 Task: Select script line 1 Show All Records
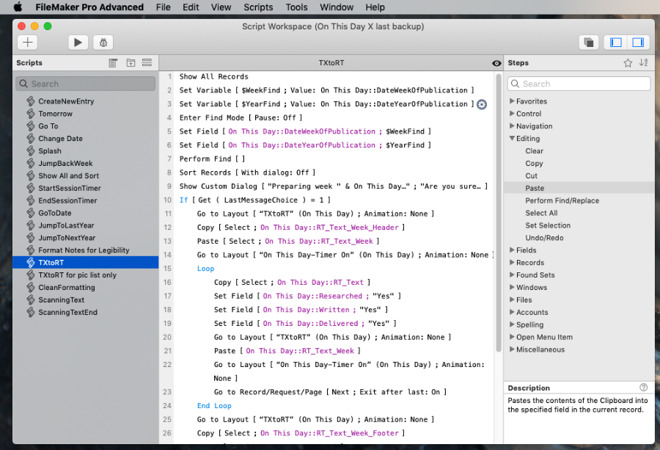point(214,77)
